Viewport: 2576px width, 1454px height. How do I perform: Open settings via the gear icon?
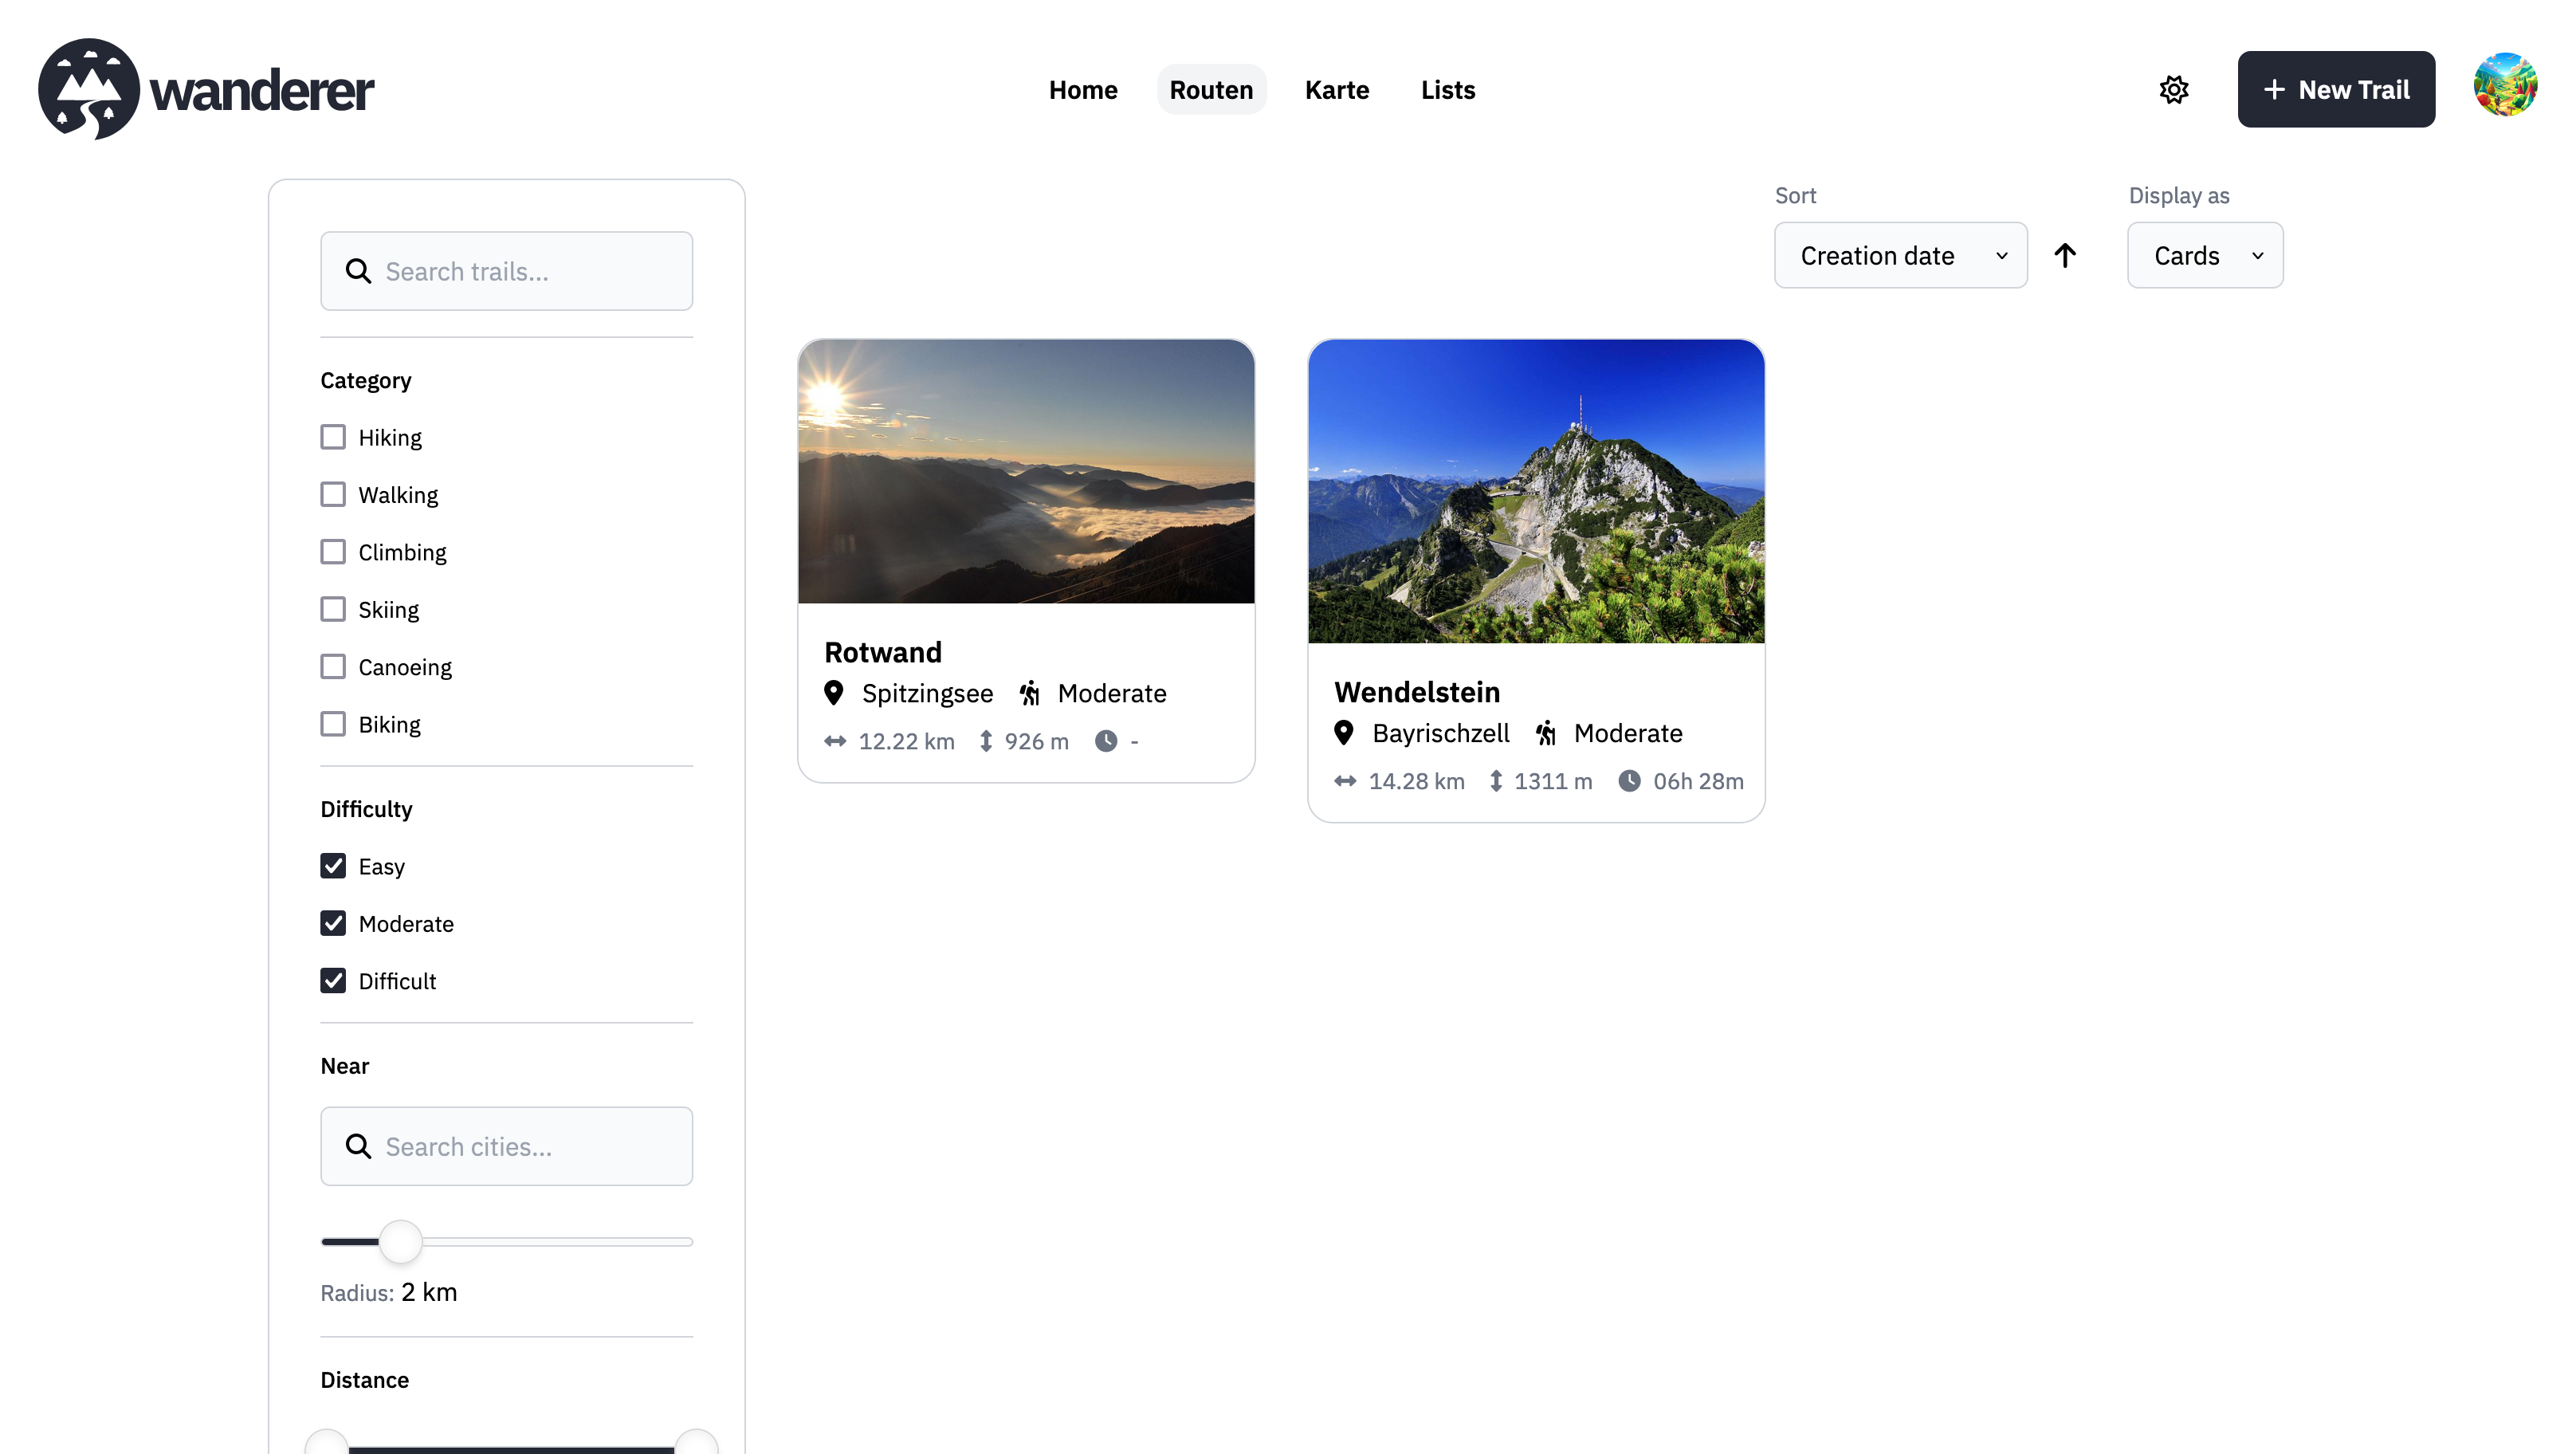(2174, 89)
